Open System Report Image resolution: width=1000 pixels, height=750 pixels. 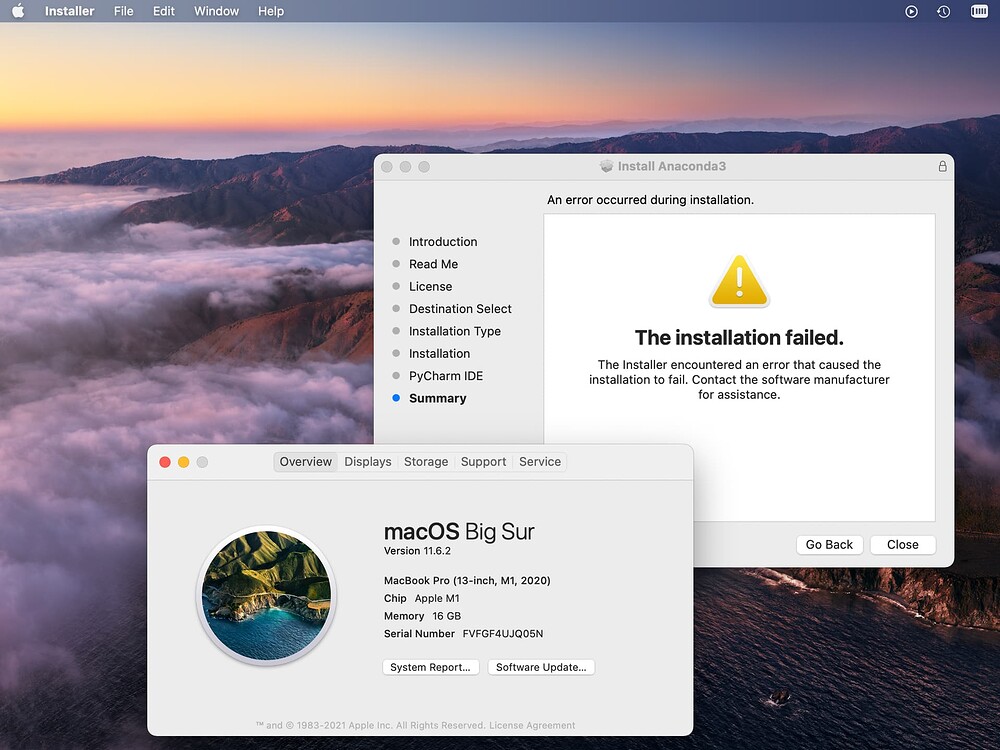tap(430, 667)
